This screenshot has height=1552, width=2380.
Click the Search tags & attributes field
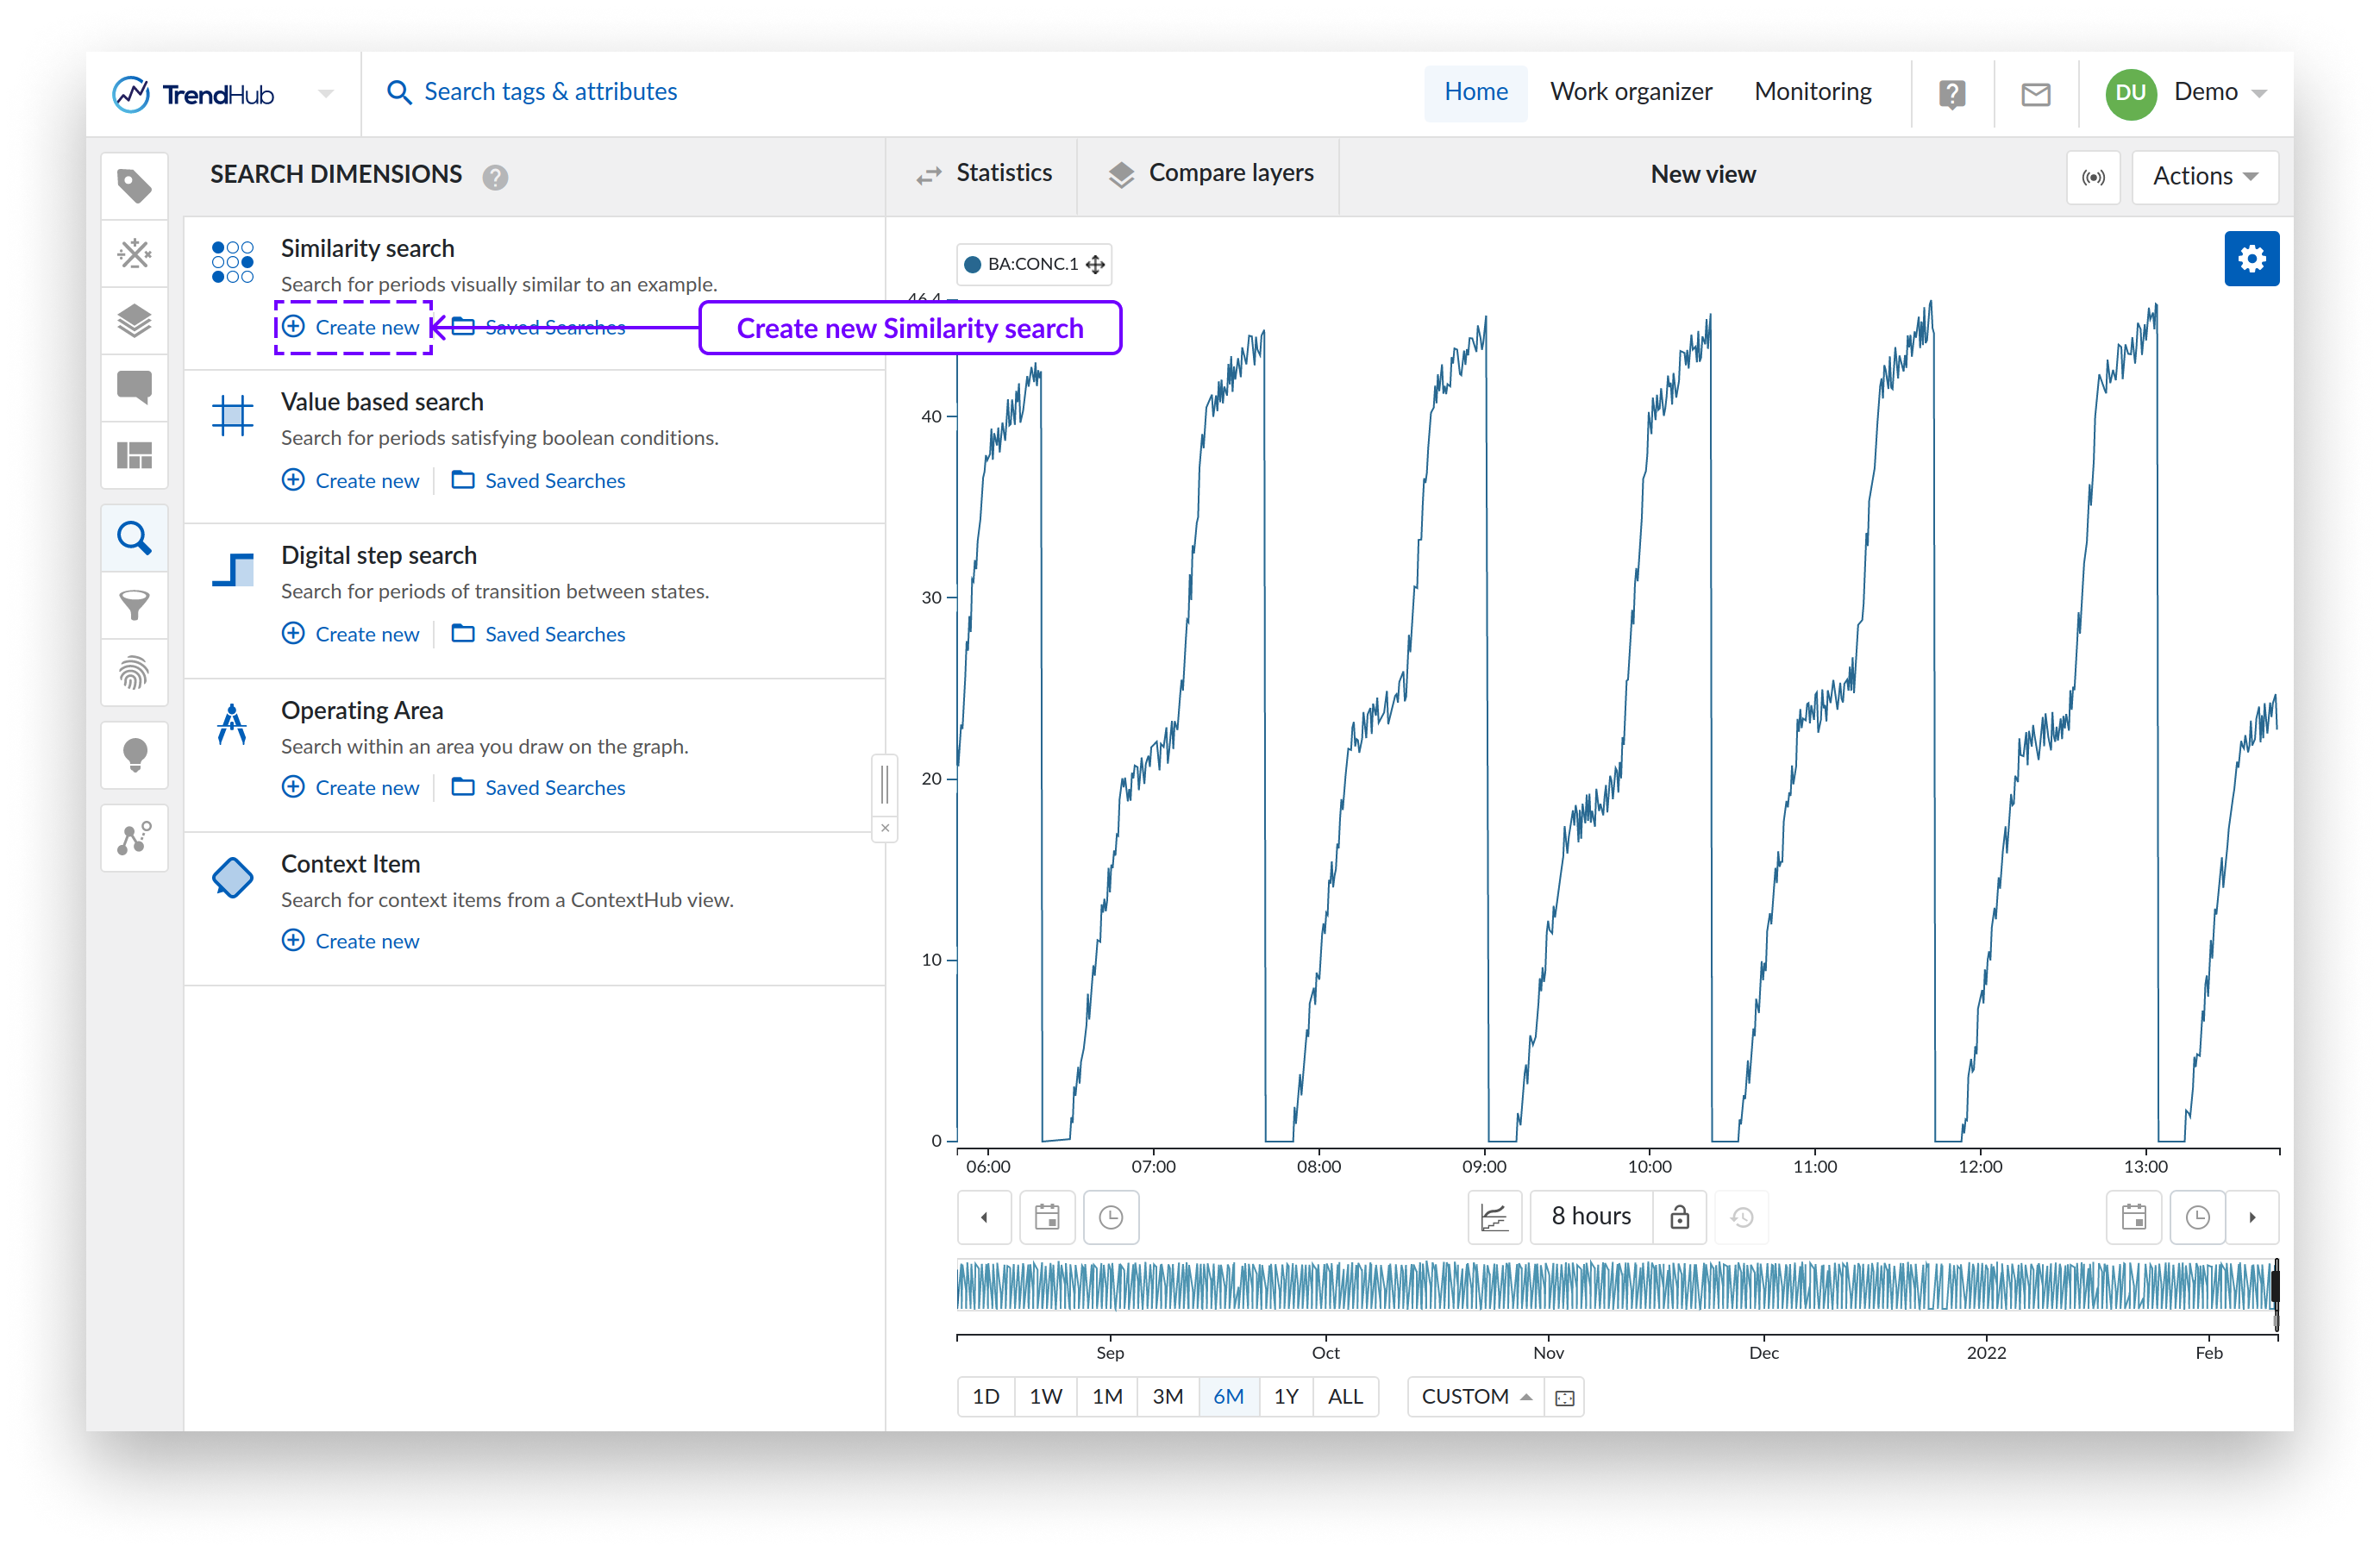(550, 92)
